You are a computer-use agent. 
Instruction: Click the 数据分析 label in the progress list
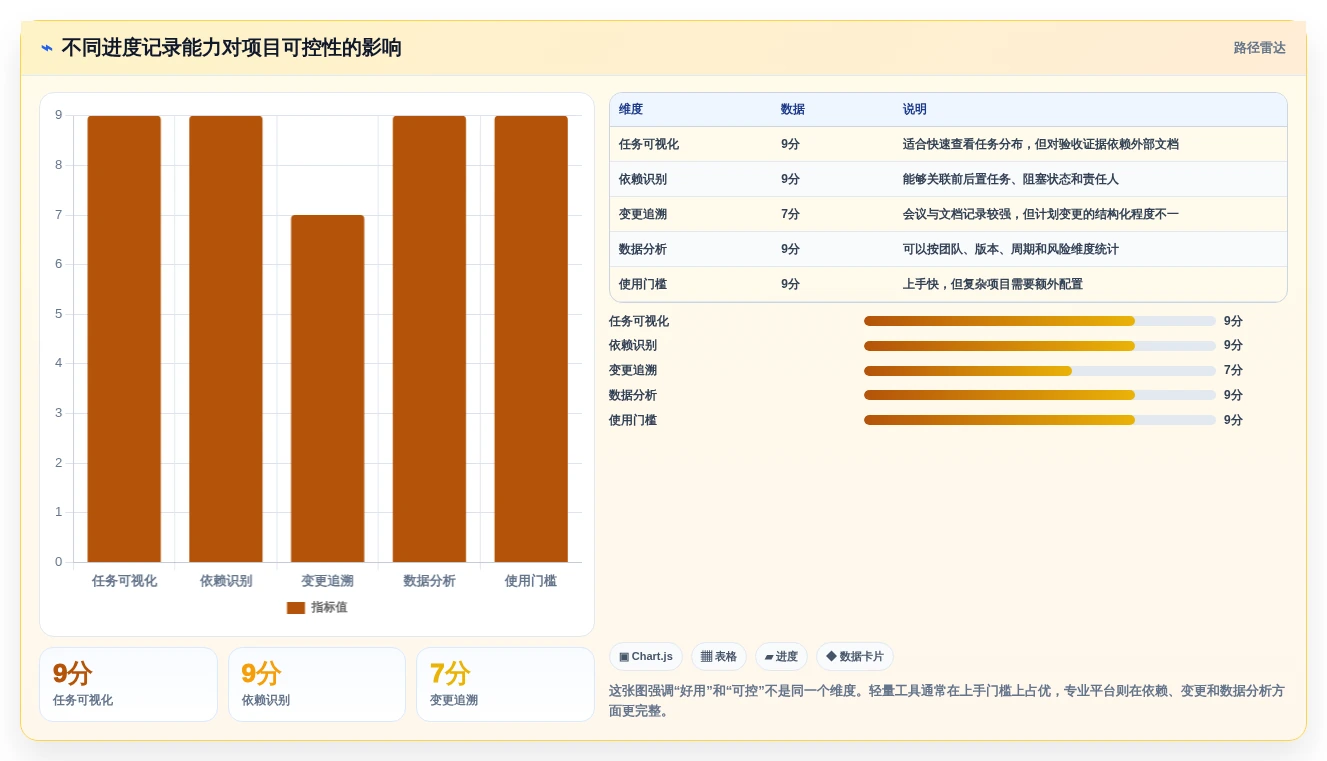coord(633,395)
